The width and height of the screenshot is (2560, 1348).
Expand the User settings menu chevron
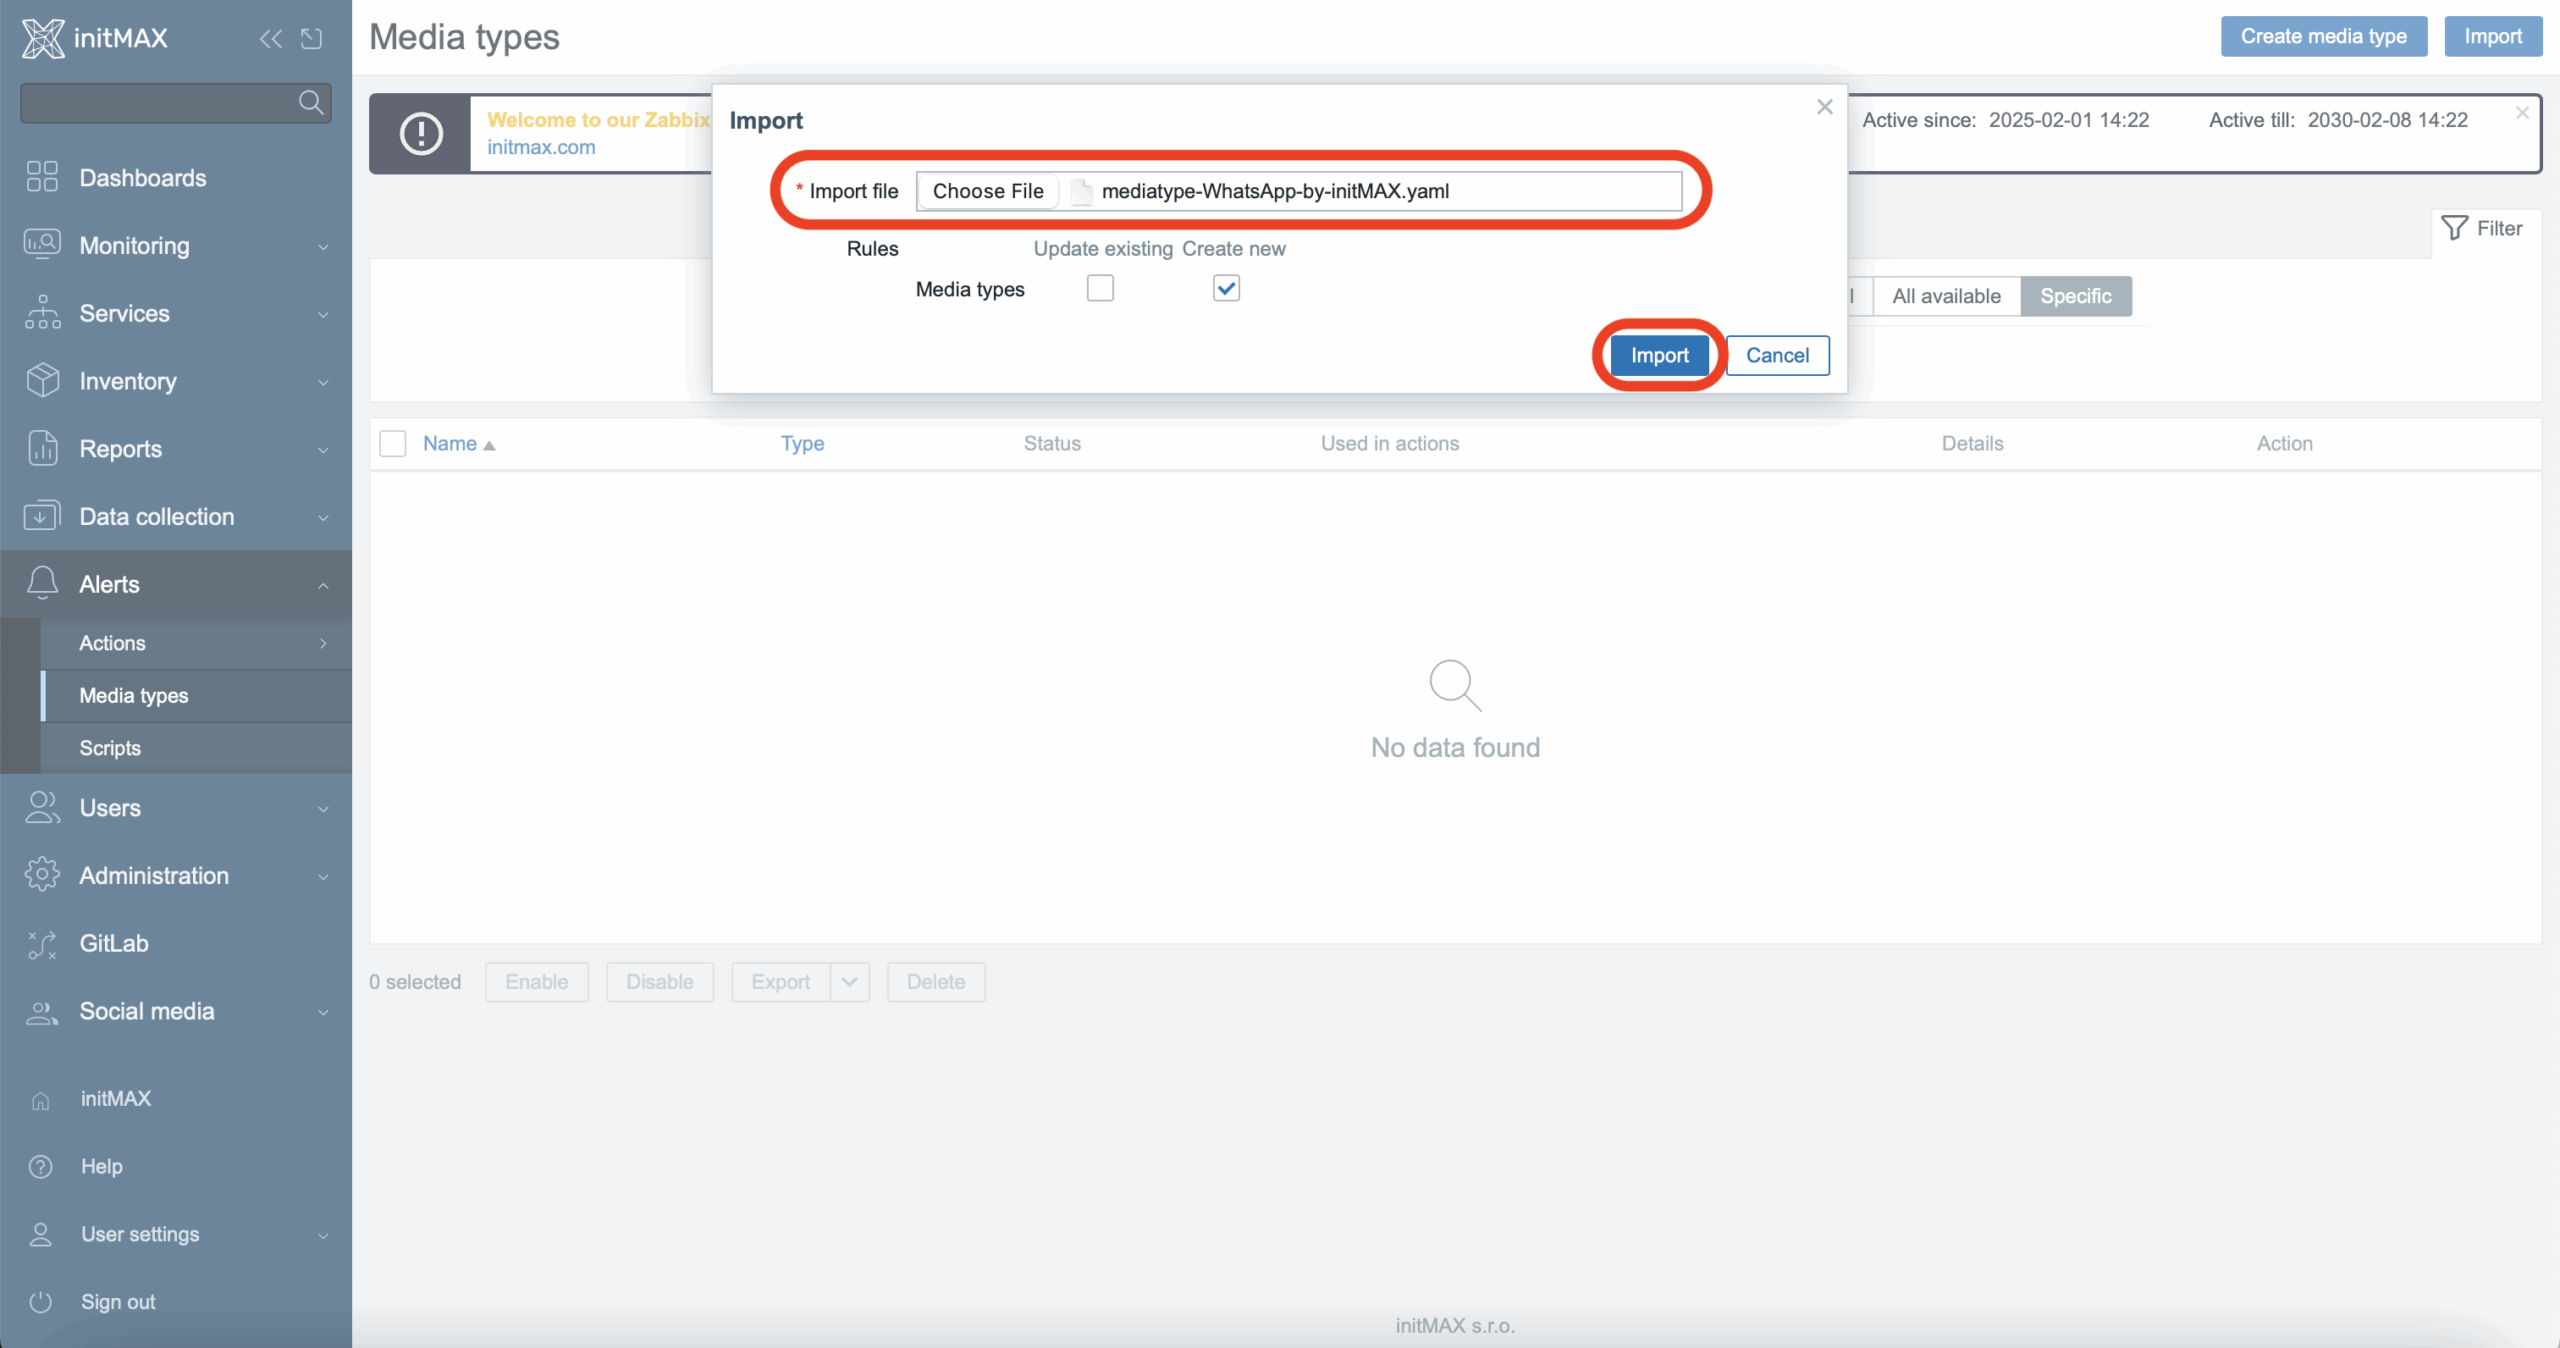[x=323, y=1235]
